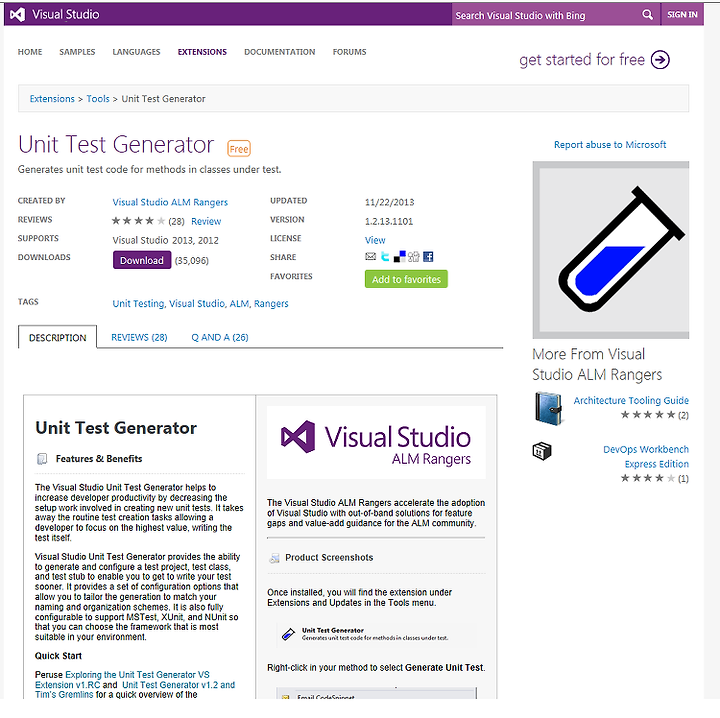
Task: Click the Unit Testing tag
Action: pos(138,303)
